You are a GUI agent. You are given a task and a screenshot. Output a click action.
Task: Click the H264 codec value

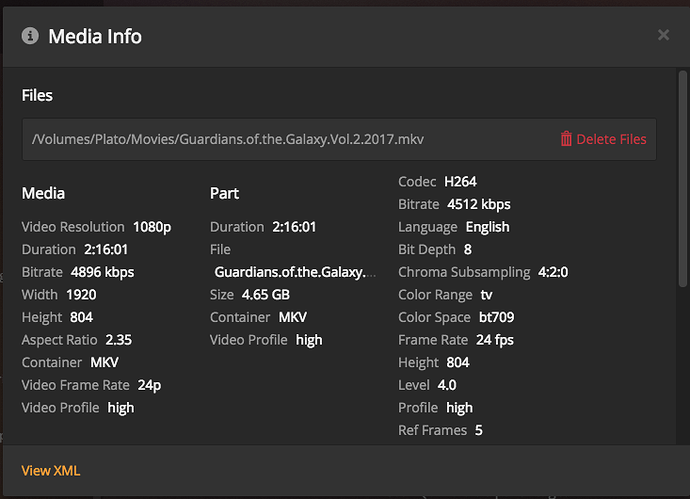[462, 182]
